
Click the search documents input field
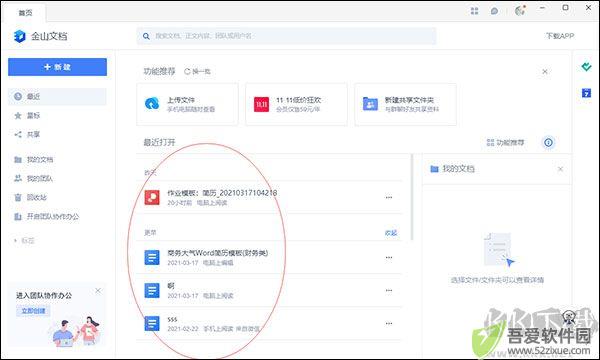(286, 36)
